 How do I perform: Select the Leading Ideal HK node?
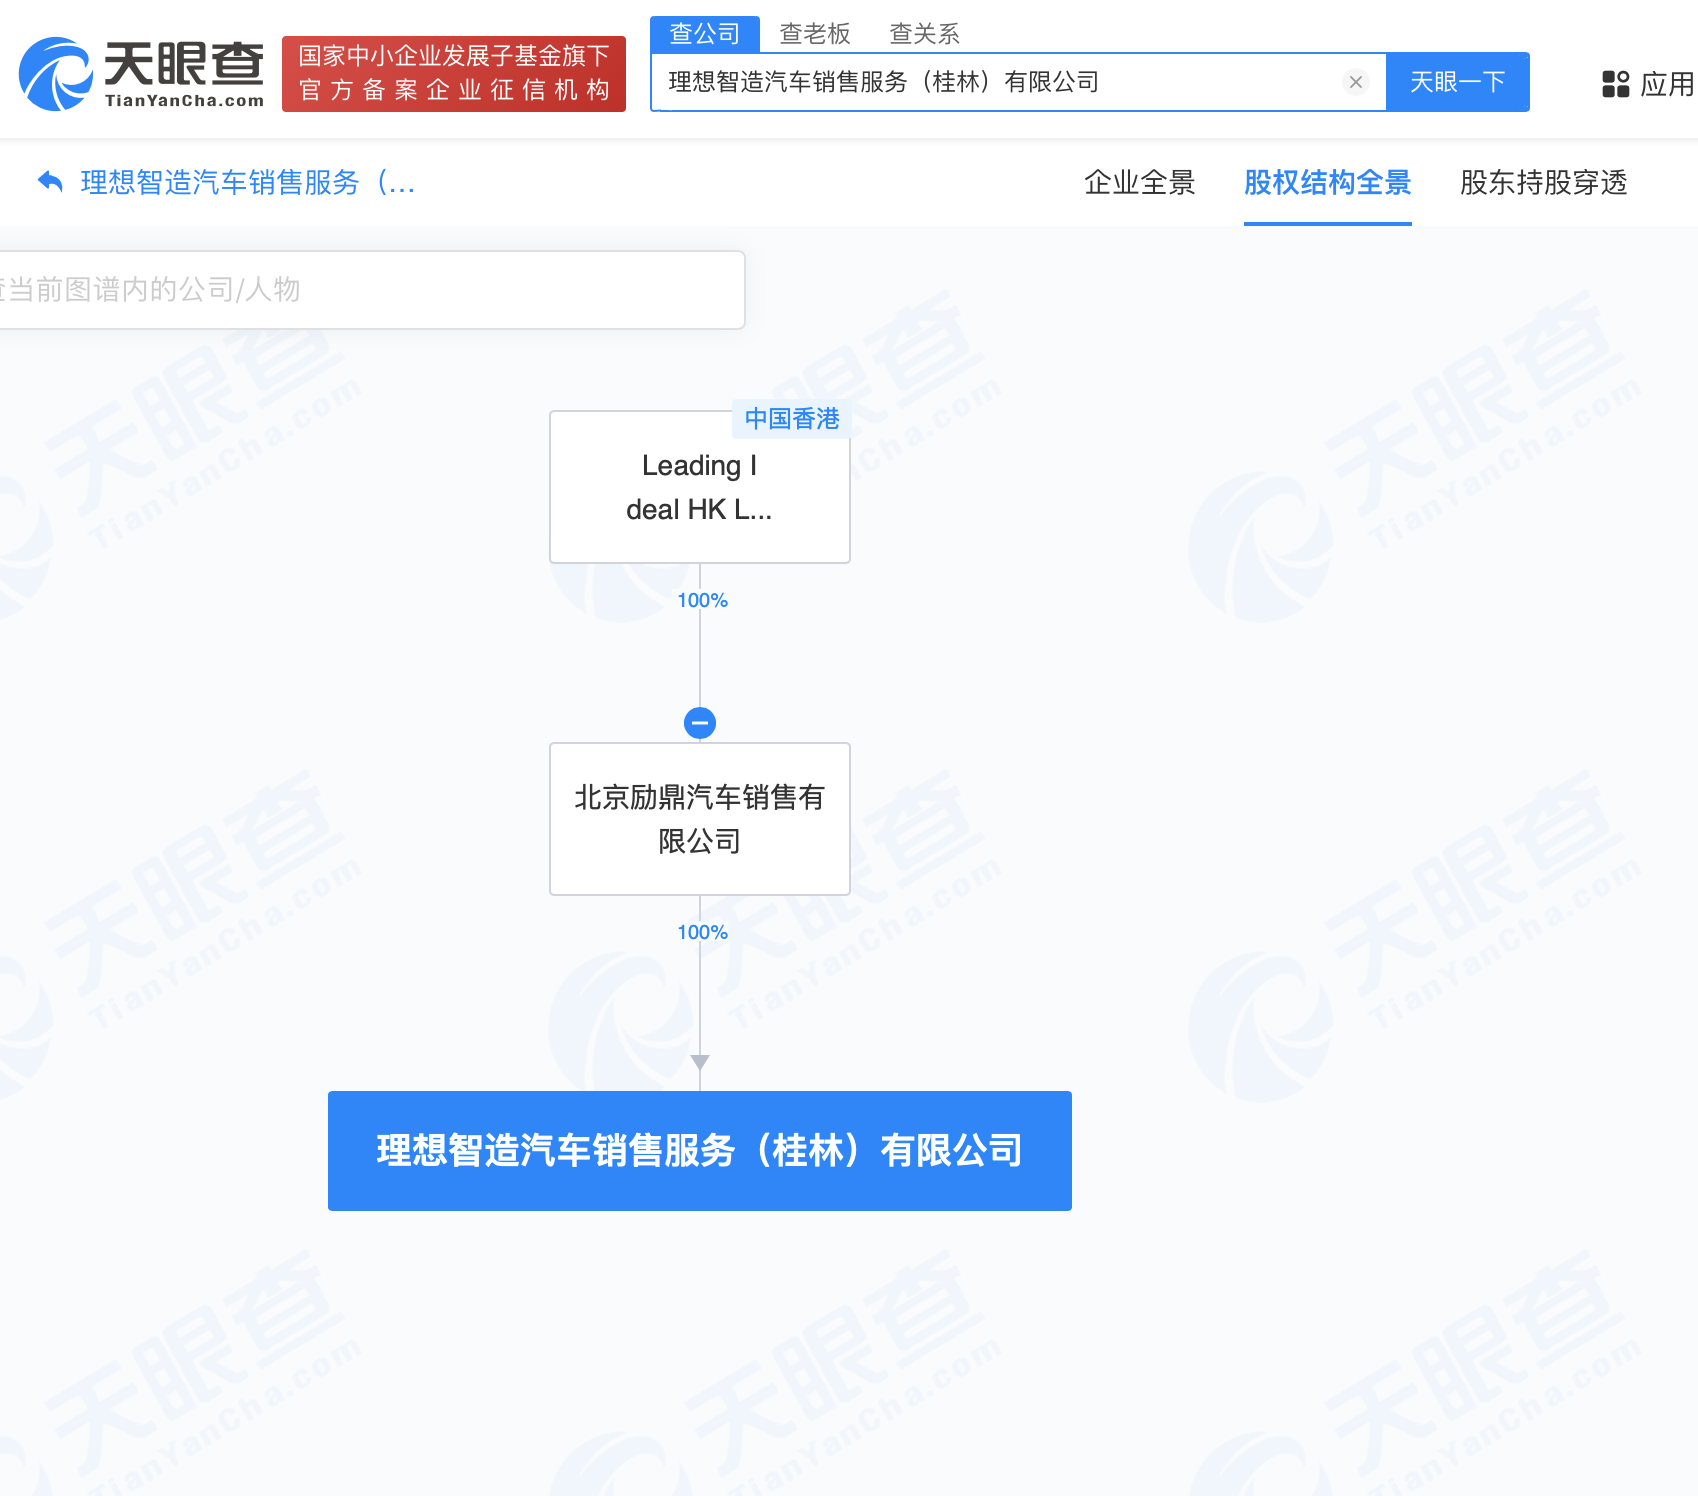tap(700, 487)
